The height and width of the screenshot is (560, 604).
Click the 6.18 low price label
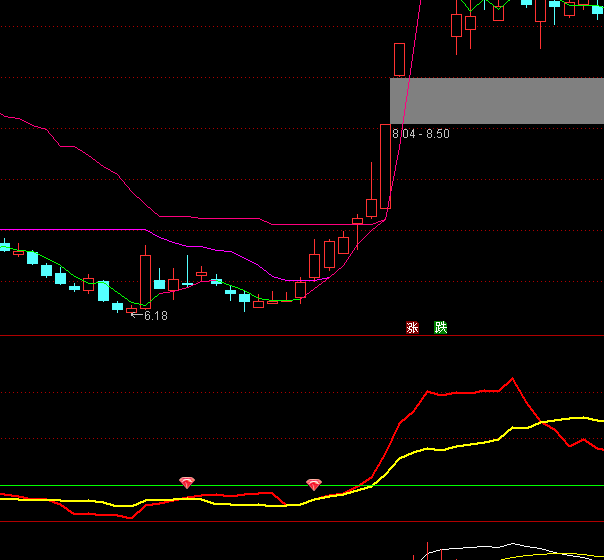(x=155, y=316)
